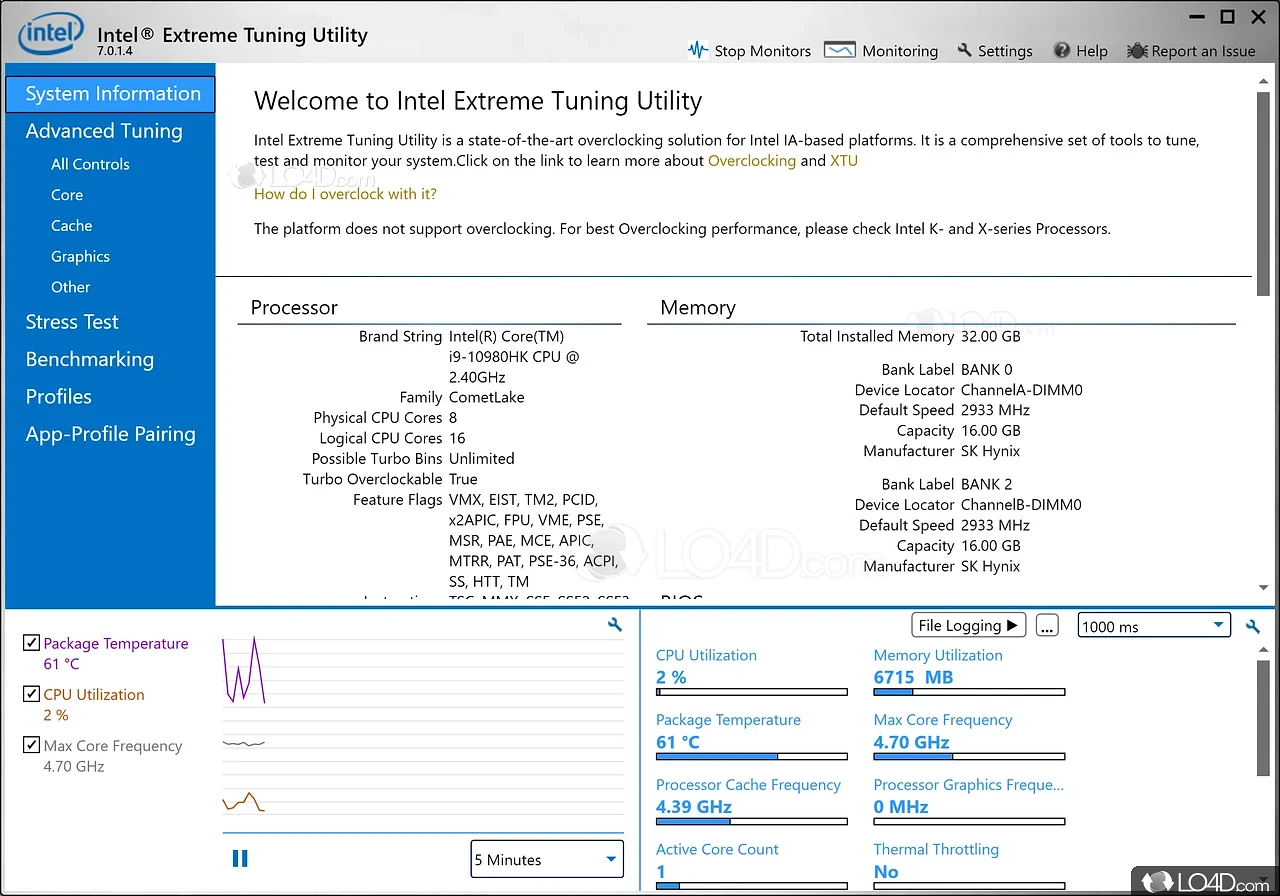Image resolution: width=1280 pixels, height=896 pixels.
Task: Open graph panel wrench settings icon
Action: tap(615, 625)
